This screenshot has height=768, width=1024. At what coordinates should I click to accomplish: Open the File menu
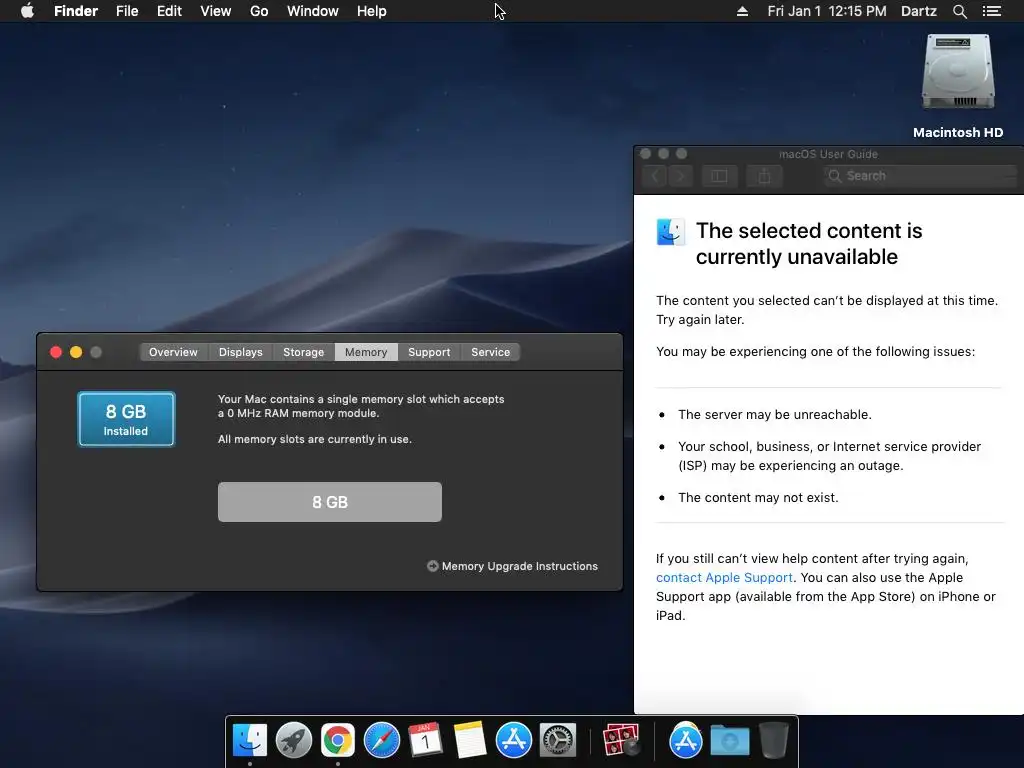coord(127,11)
